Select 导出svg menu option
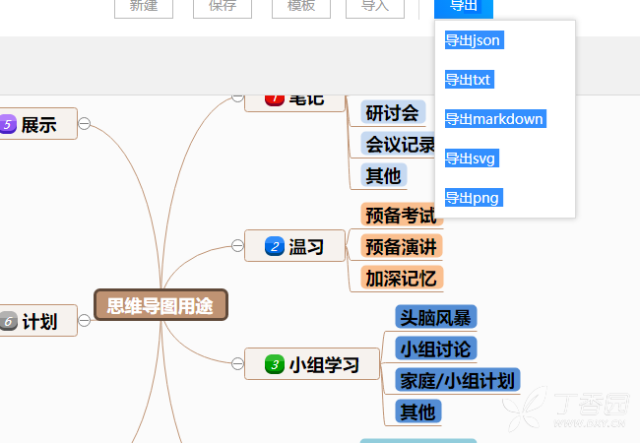This screenshot has width=640, height=443. pos(471,158)
